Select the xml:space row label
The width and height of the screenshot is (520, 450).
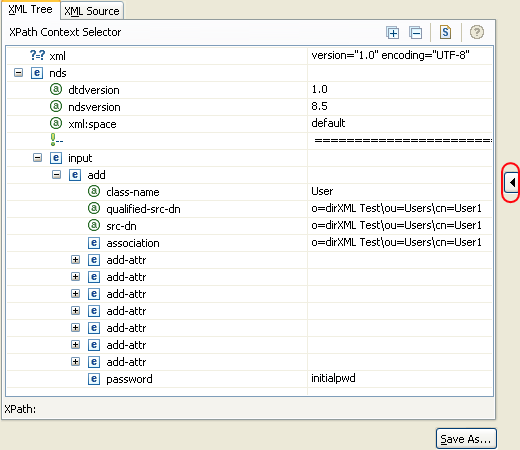(92, 124)
